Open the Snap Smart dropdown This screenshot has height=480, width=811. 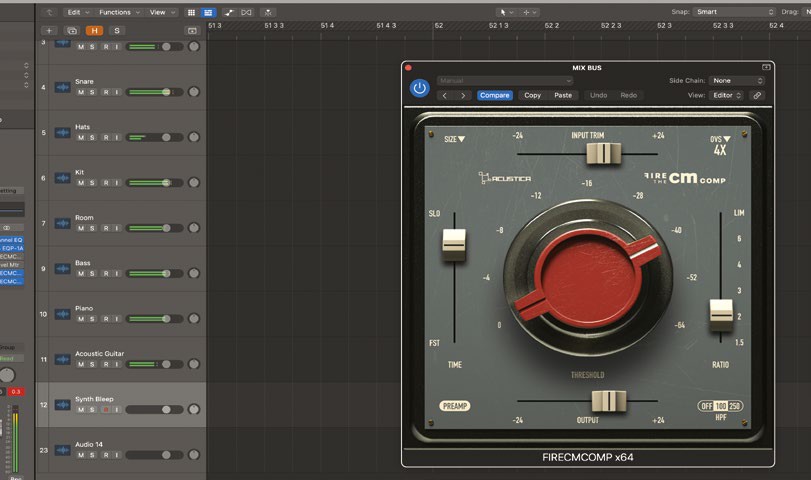pyautogui.click(x=734, y=11)
